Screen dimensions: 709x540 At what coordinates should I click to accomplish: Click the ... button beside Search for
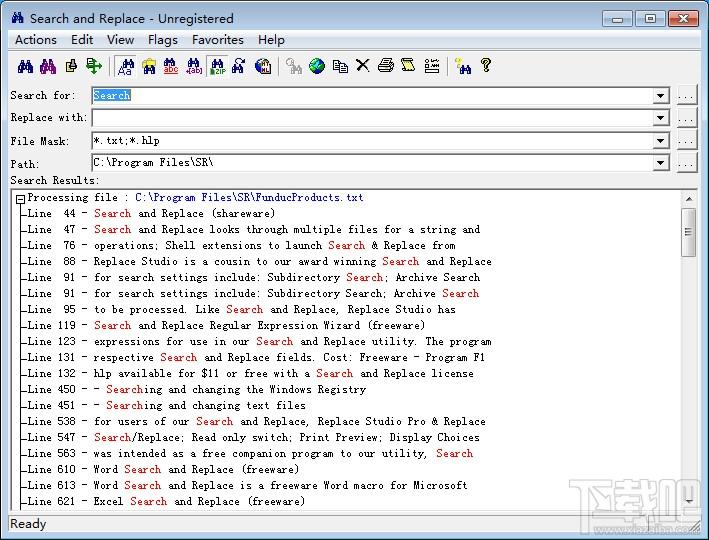coord(686,95)
